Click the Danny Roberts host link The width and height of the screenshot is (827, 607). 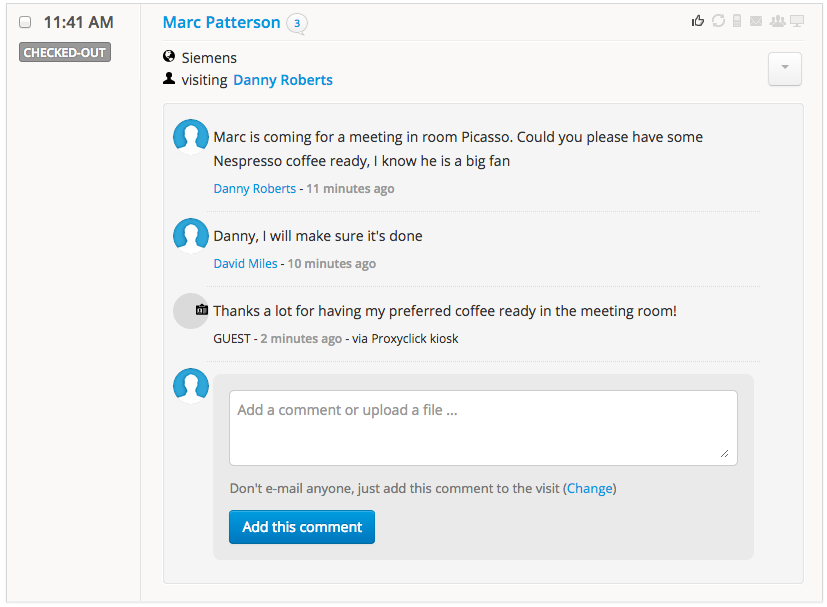click(x=283, y=80)
